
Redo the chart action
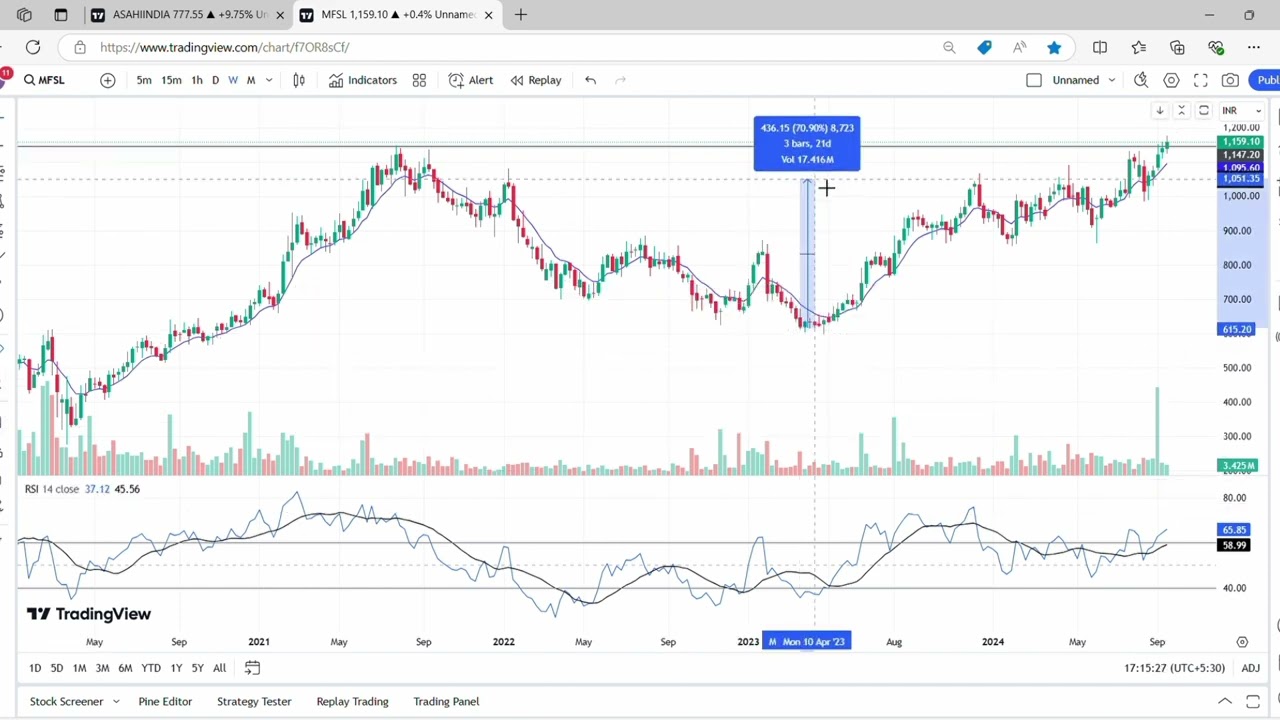click(x=620, y=80)
